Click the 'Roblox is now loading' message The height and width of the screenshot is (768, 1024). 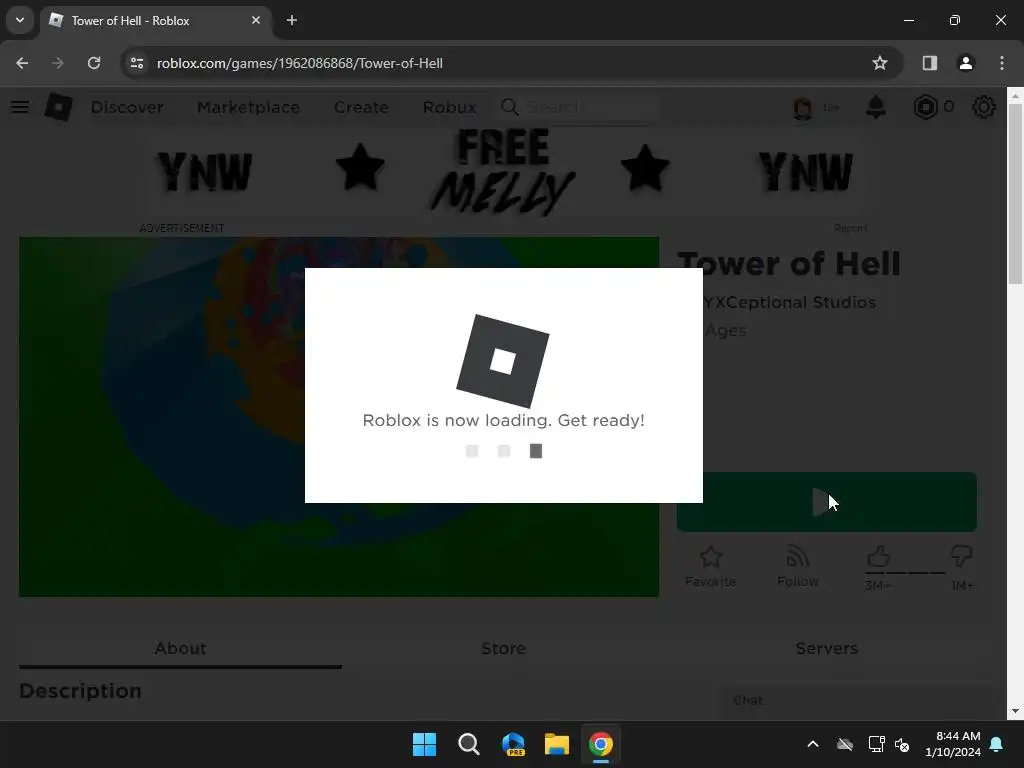click(504, 420)
